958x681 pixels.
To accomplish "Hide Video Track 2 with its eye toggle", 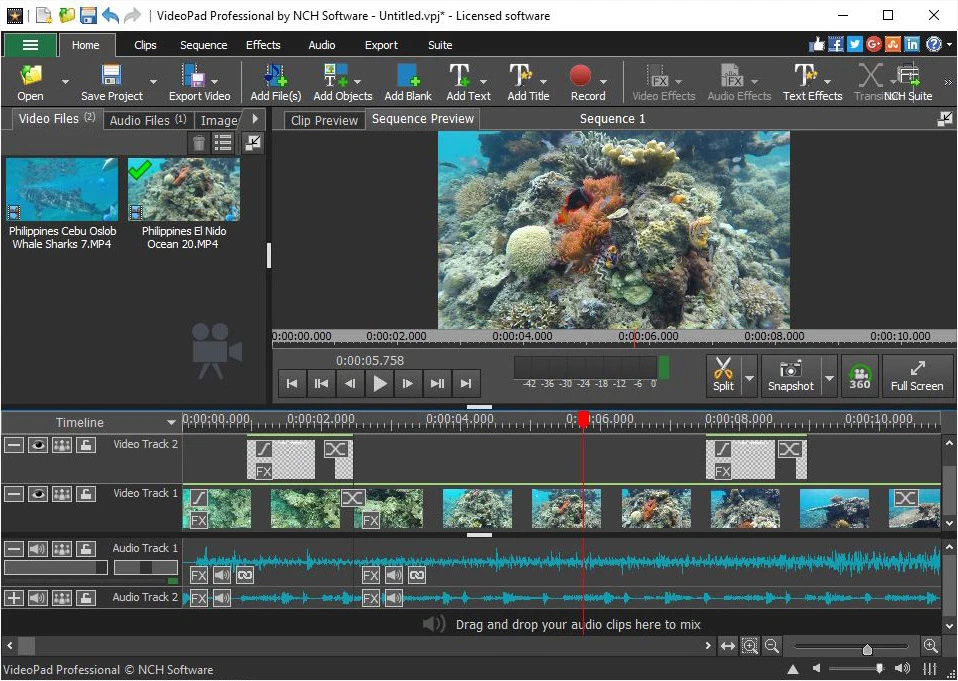I will pyautogui.click(x=37, y=444).
